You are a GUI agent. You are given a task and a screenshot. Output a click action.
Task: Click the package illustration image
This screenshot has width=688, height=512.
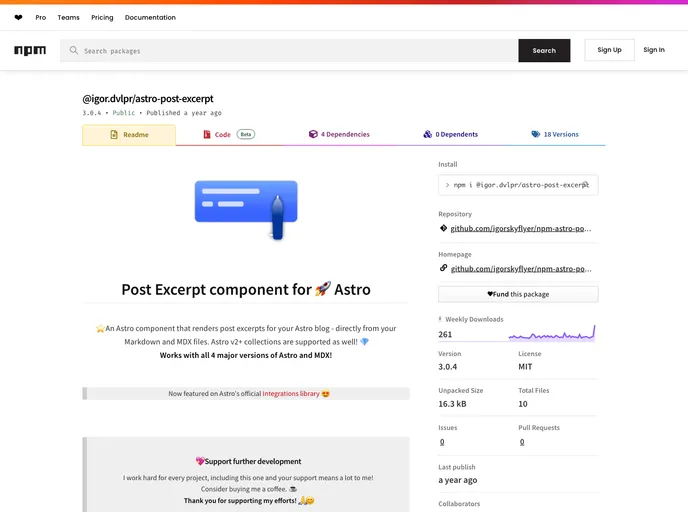(246, 210)
